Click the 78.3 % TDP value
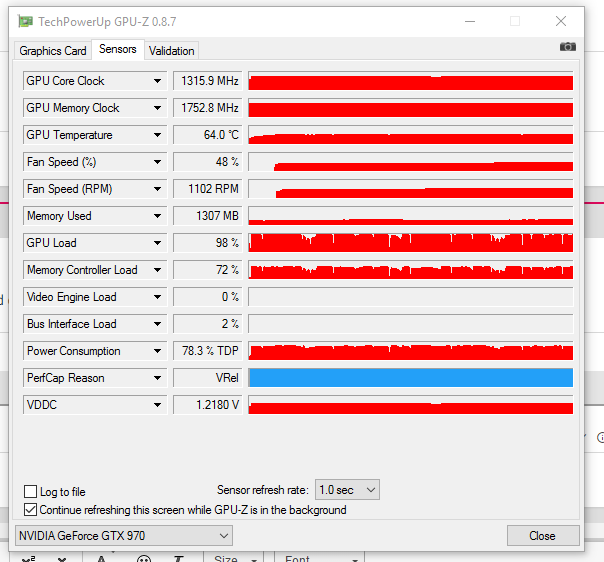Screen dimensions: 604x562 208,351
